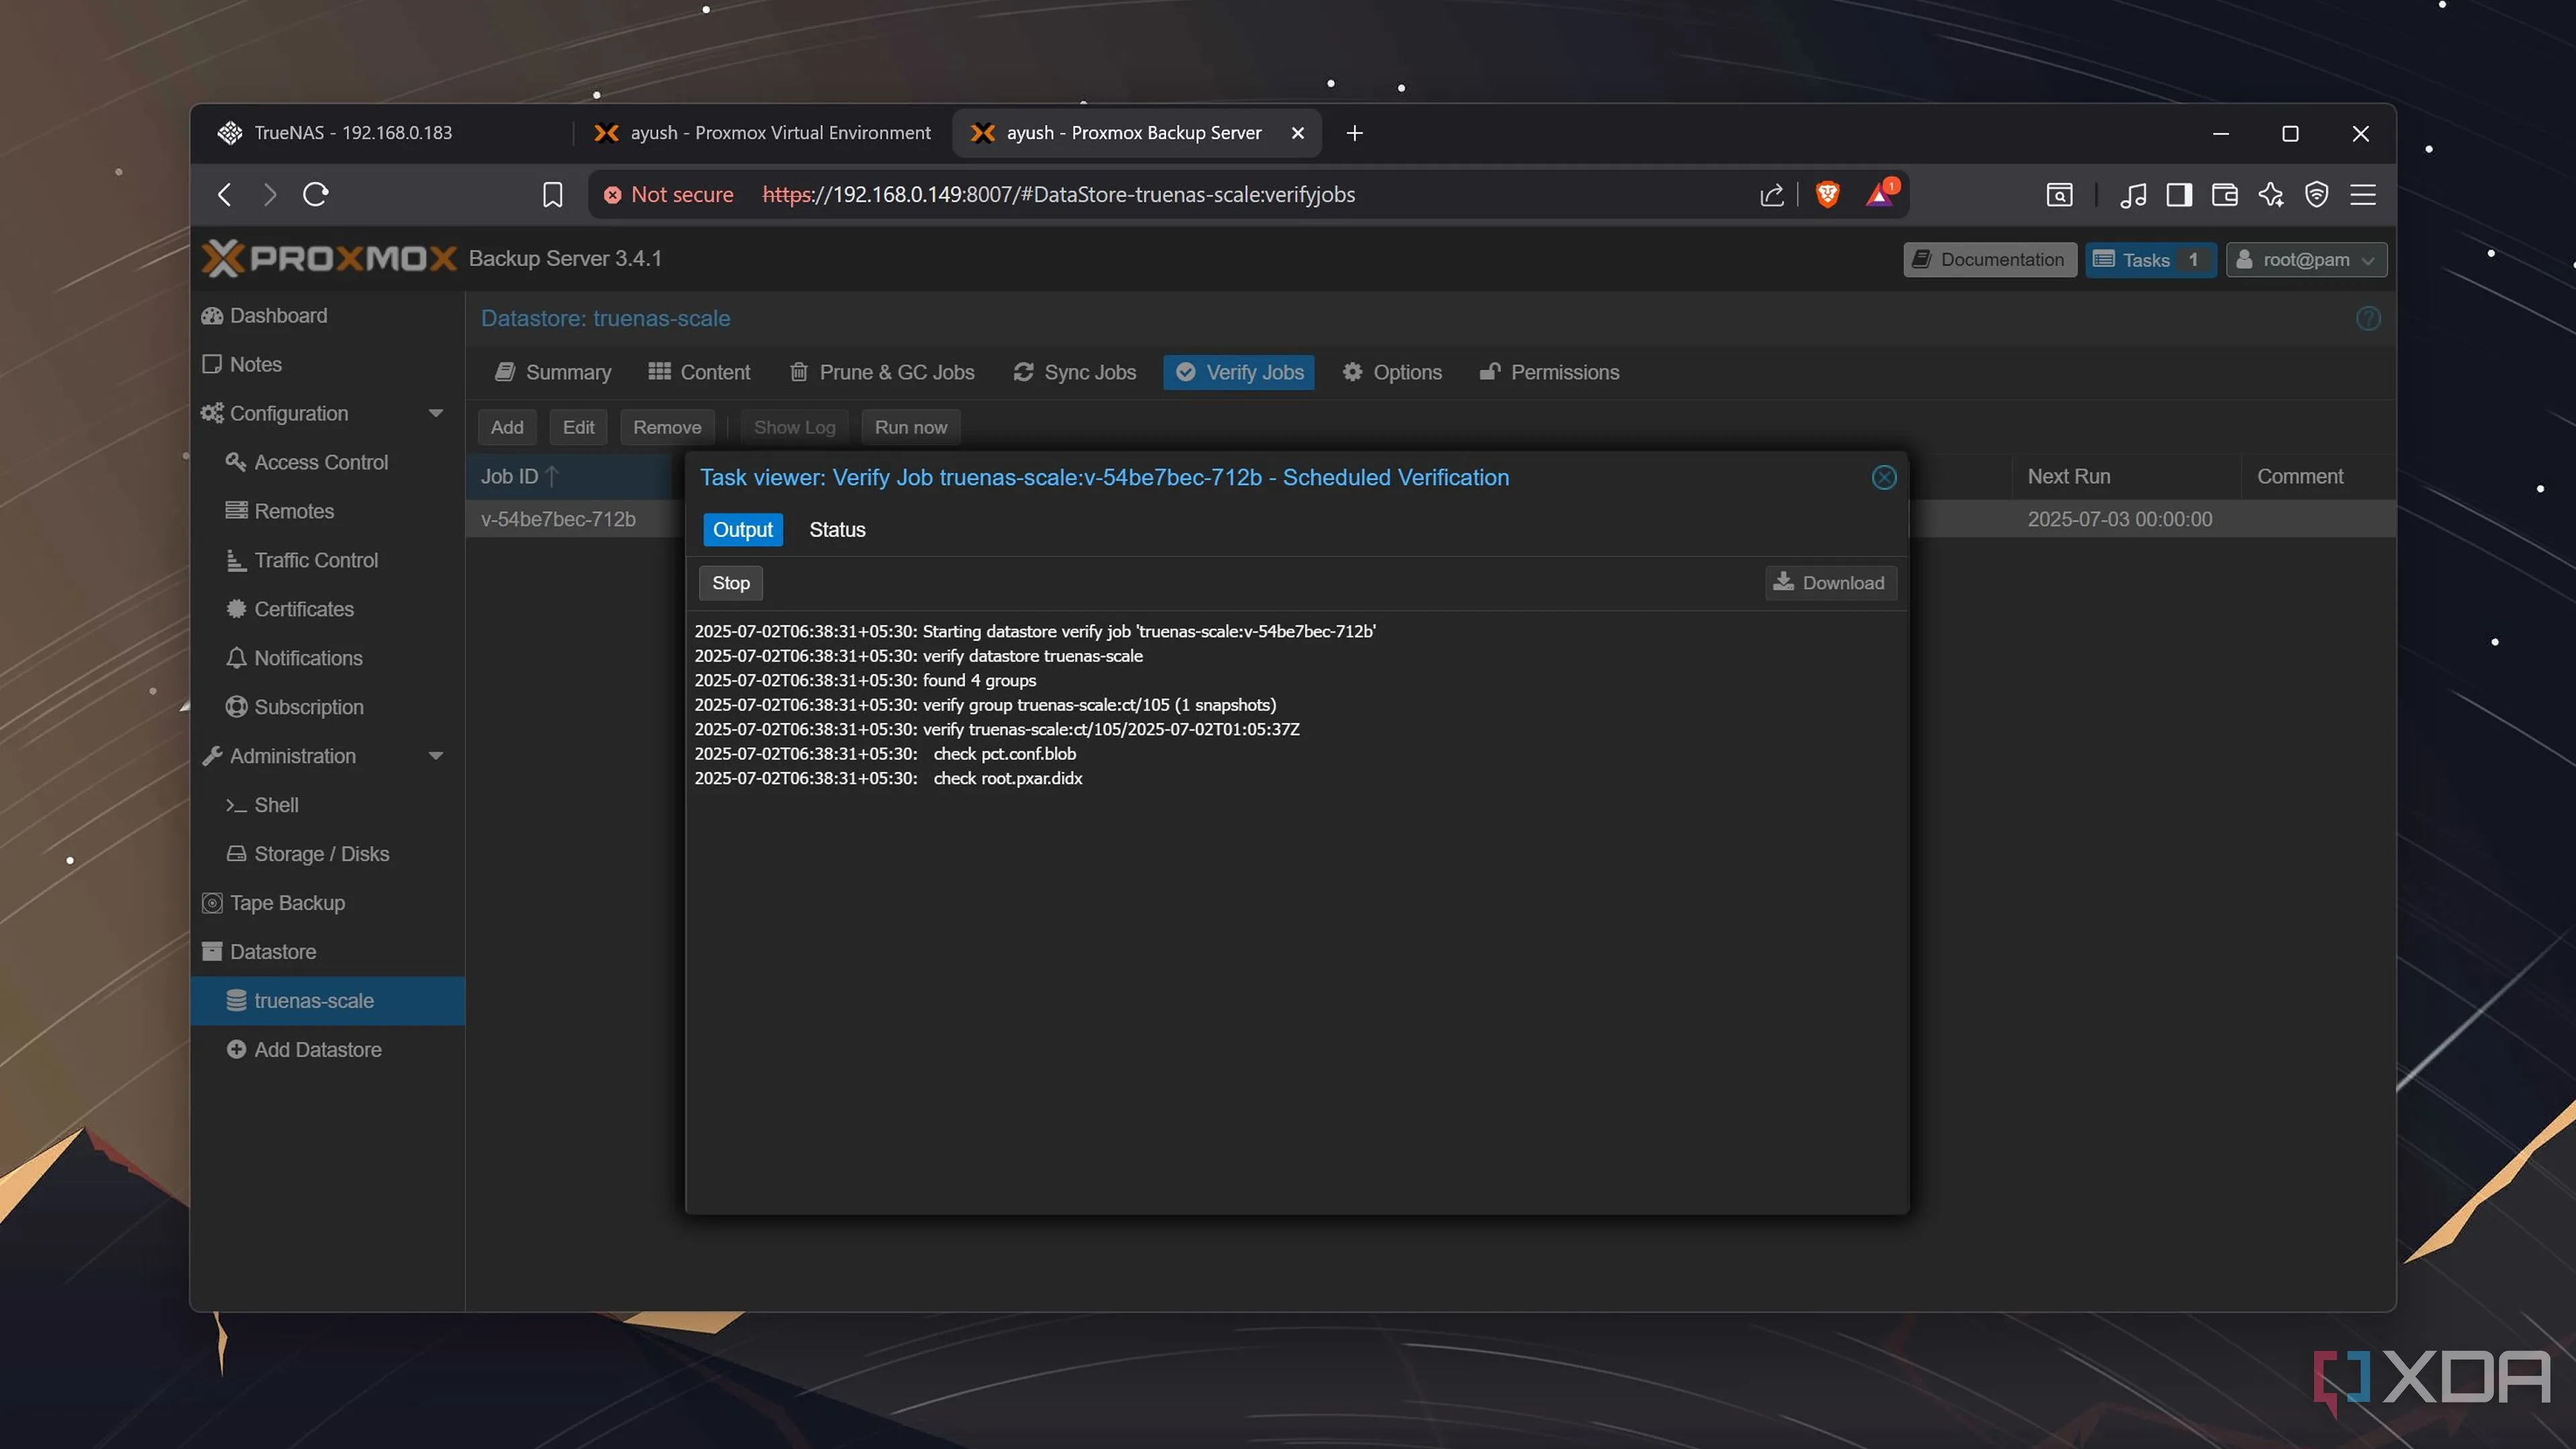Screen dimensions: 2576x1449
Task: Open the root@pam user dropdown
Action: click(x=2305, y=260)
